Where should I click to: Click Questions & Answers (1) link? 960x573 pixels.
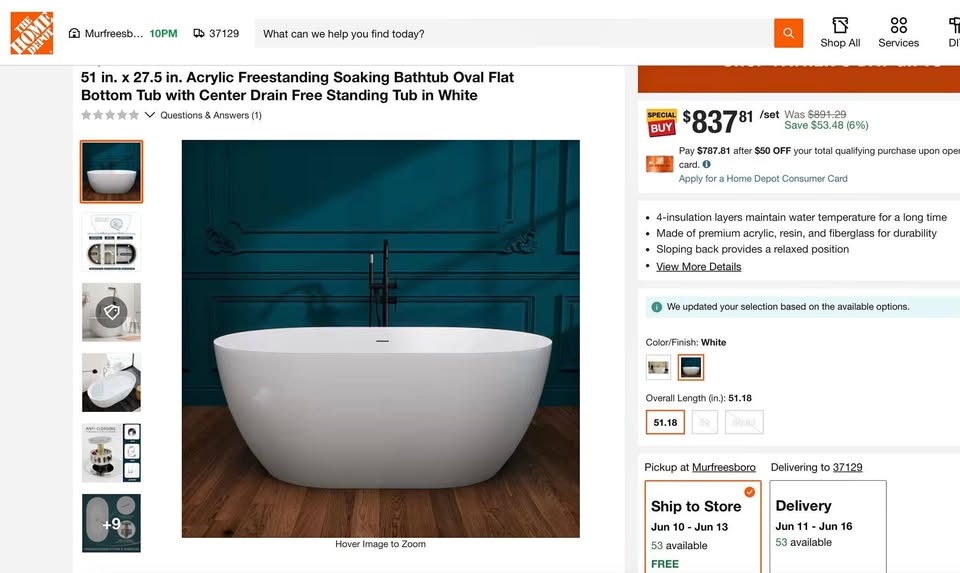point(211,115)
